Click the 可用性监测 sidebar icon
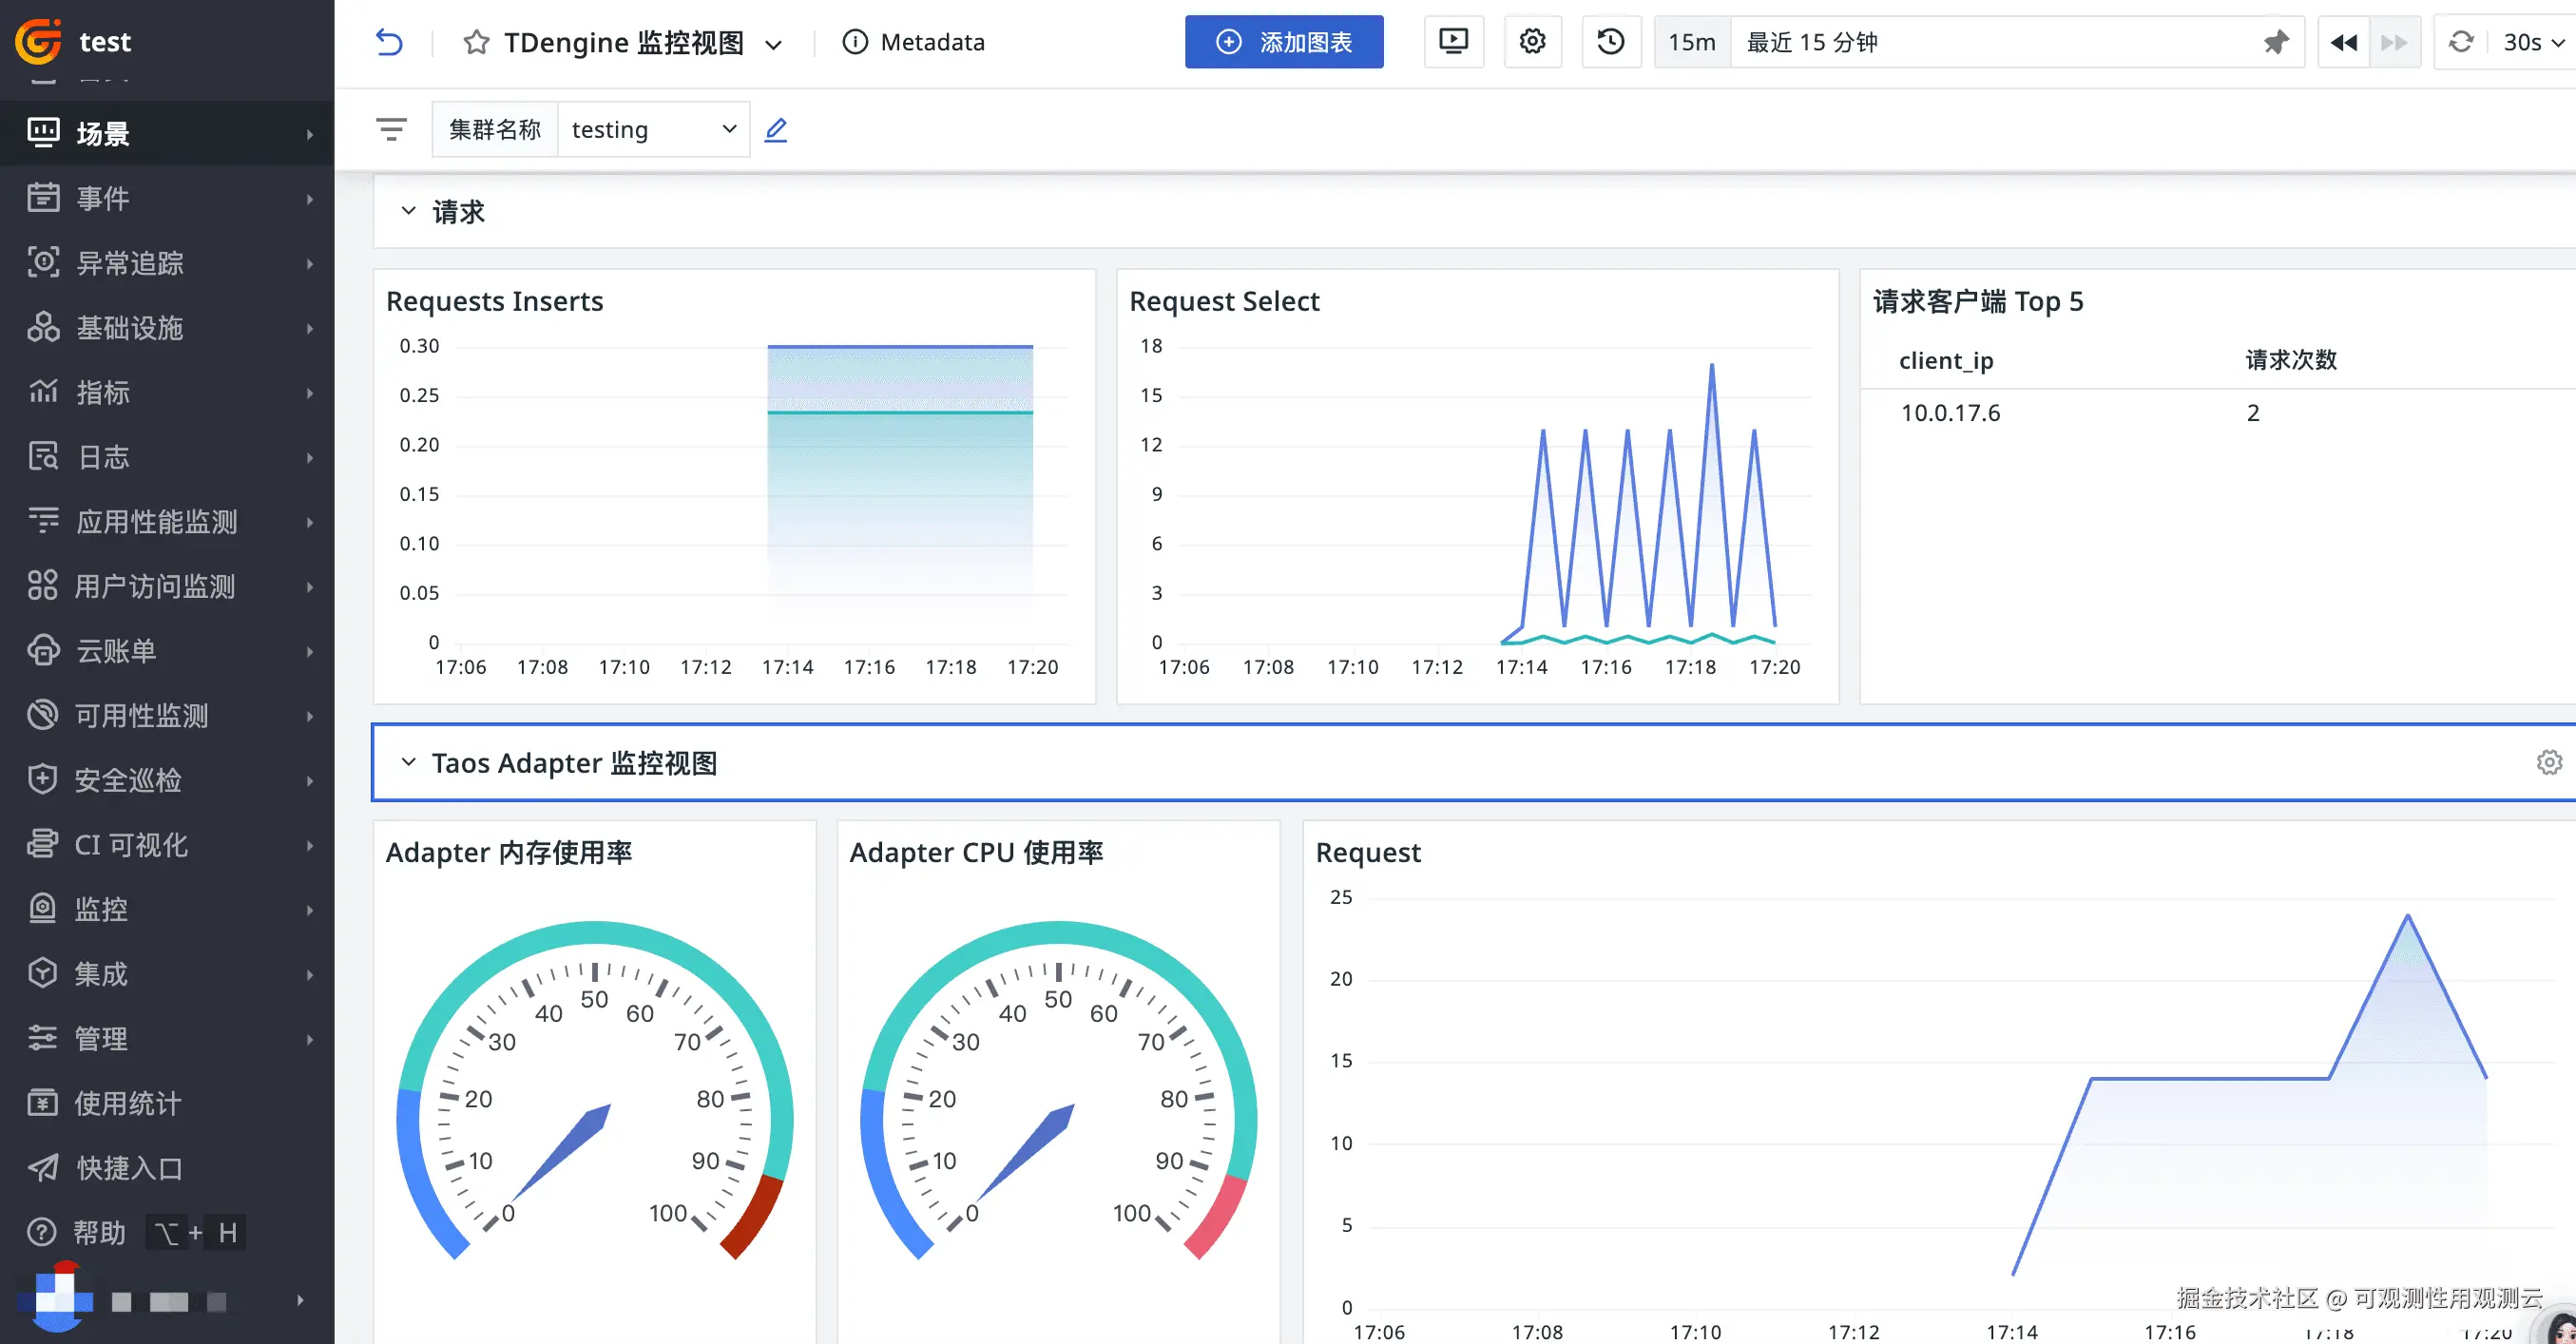Image resolution: width=2576 pixels, height=1344 pixels. pyautogui.click(x=42, y=715)
